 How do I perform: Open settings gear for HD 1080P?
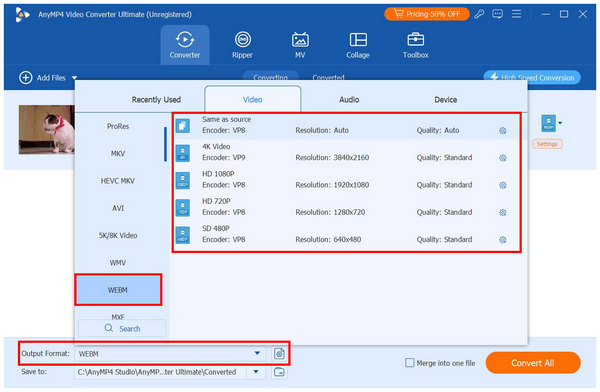(x=503, y=185)
